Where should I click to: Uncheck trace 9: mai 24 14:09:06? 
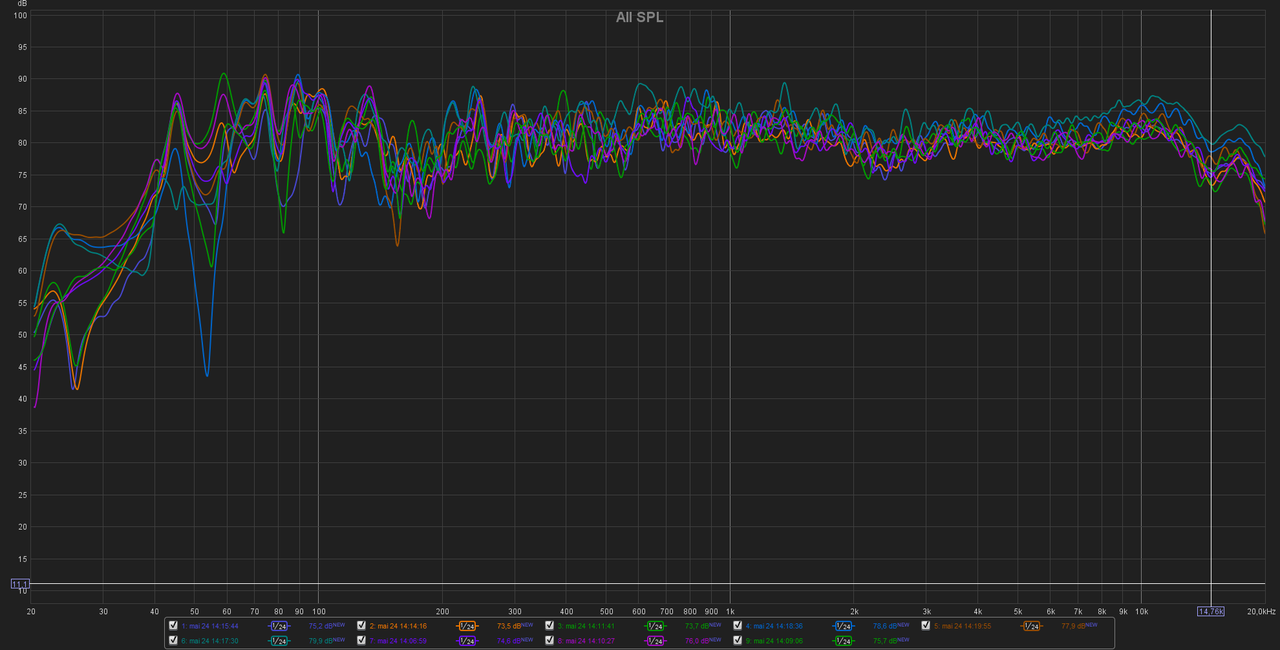[737, 640]
